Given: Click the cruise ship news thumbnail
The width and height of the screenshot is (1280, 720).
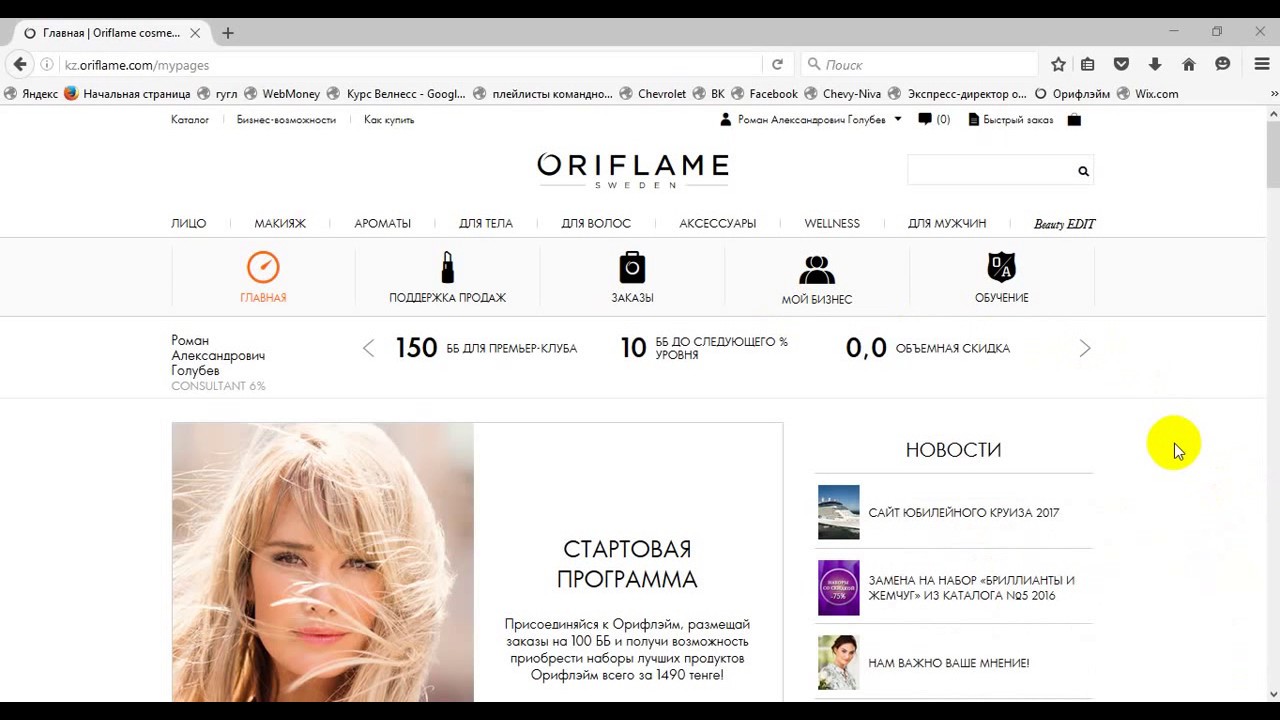Looking at the screenshot, I should click(839, 512).
